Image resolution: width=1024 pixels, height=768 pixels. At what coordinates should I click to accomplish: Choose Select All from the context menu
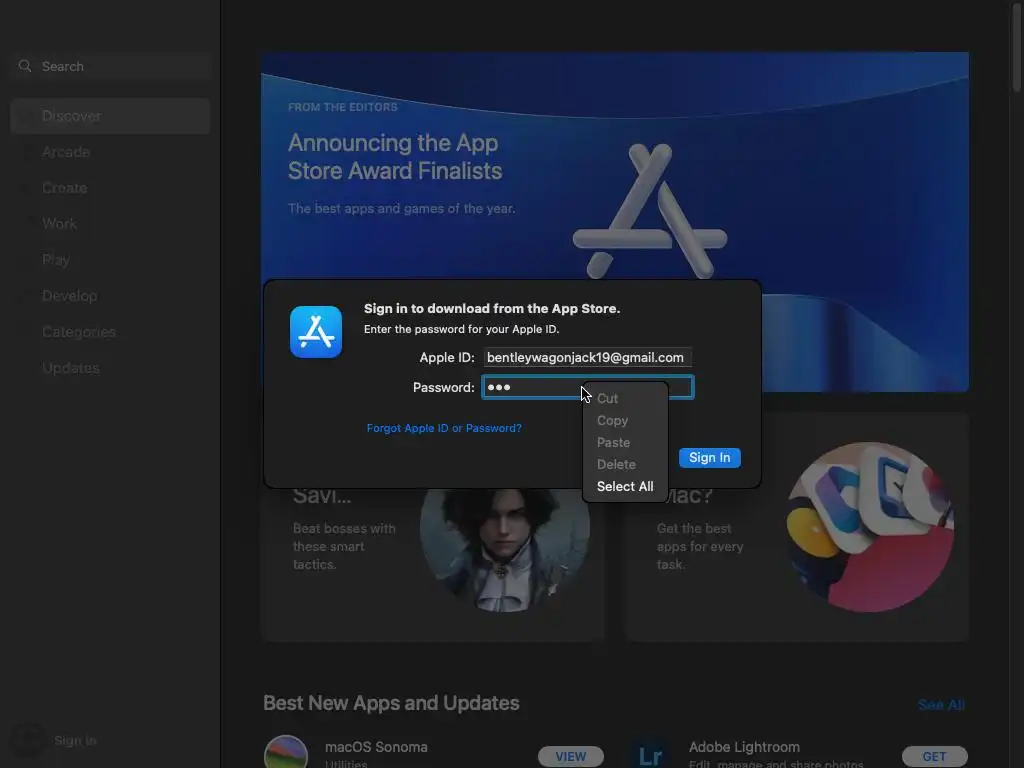[x=625, y=487]
